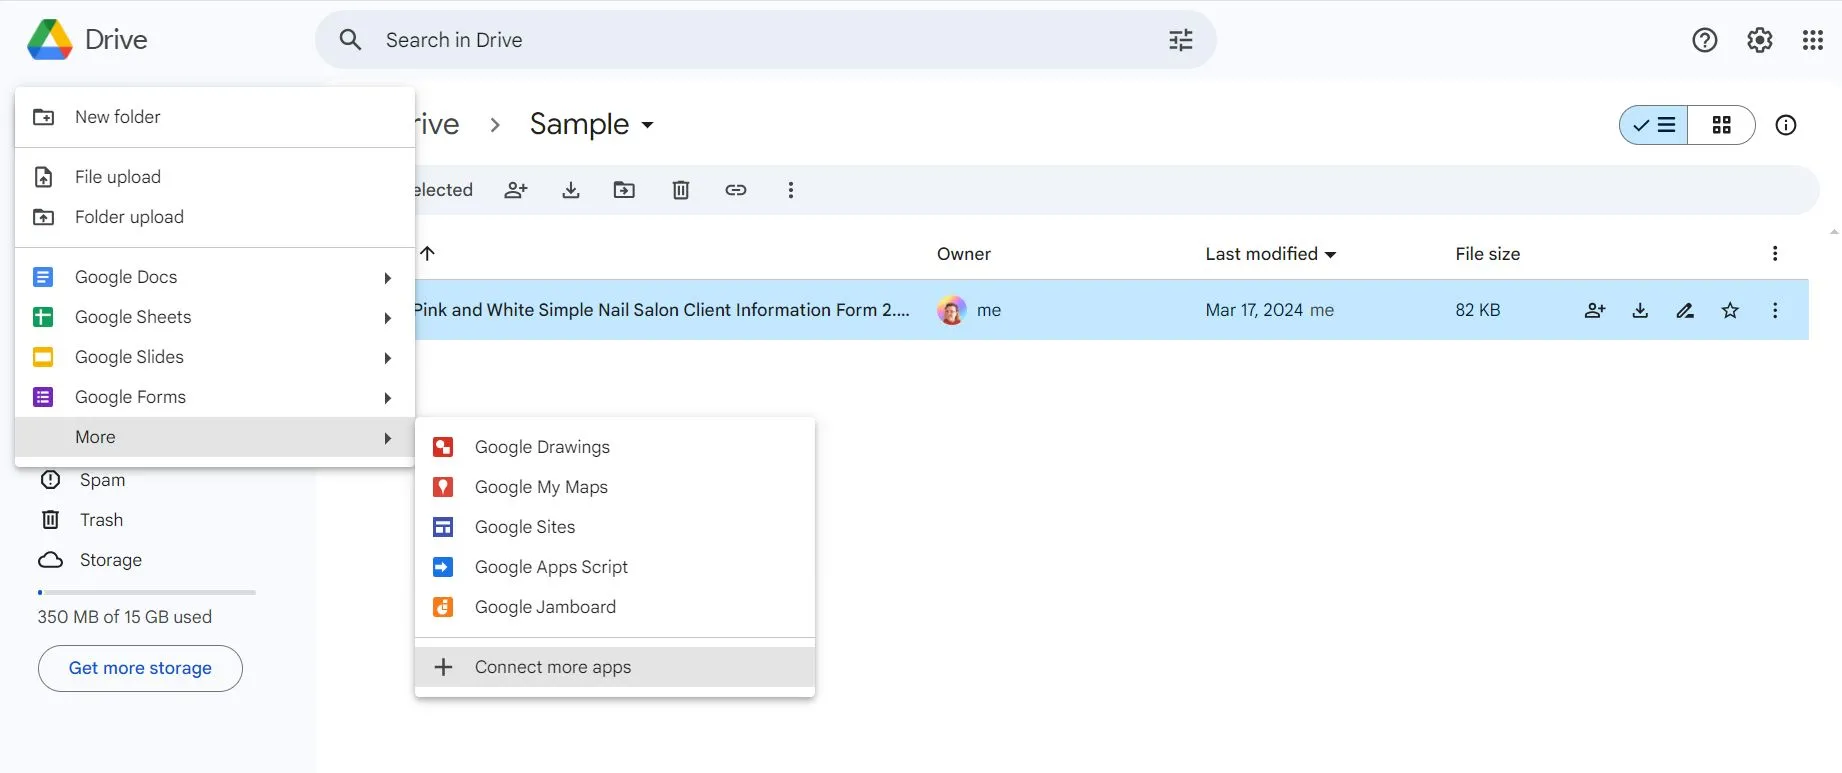
Task: Create a new Google Slides file
Action: pos(215,357)
